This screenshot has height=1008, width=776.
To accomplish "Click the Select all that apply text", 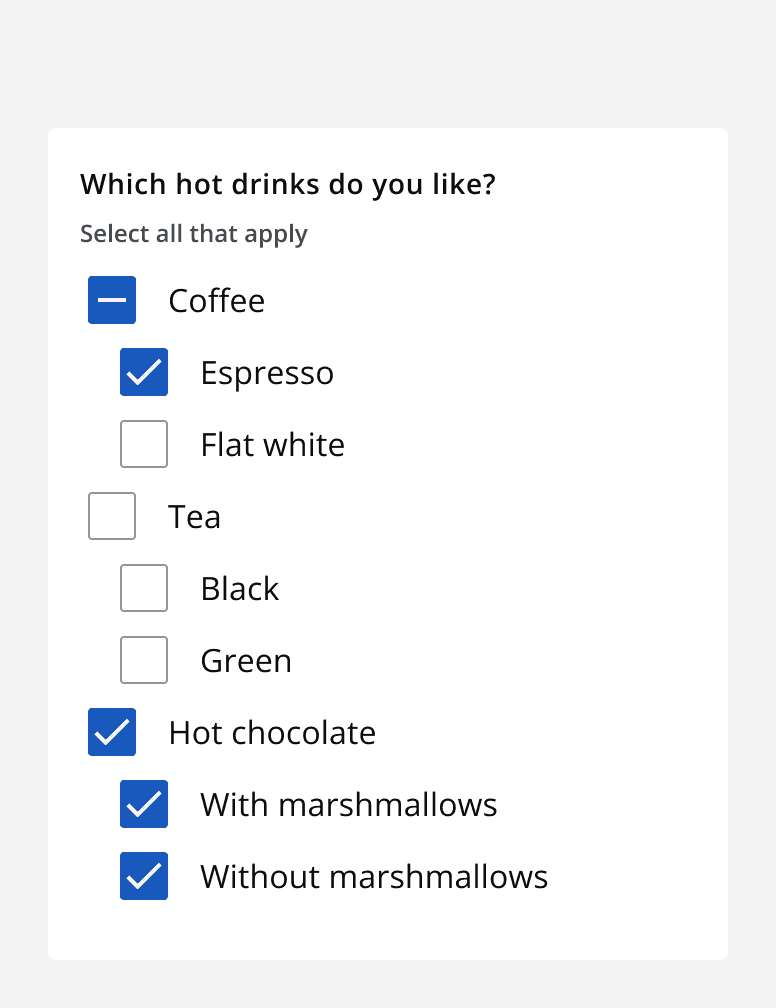I will tap(194, 233).
